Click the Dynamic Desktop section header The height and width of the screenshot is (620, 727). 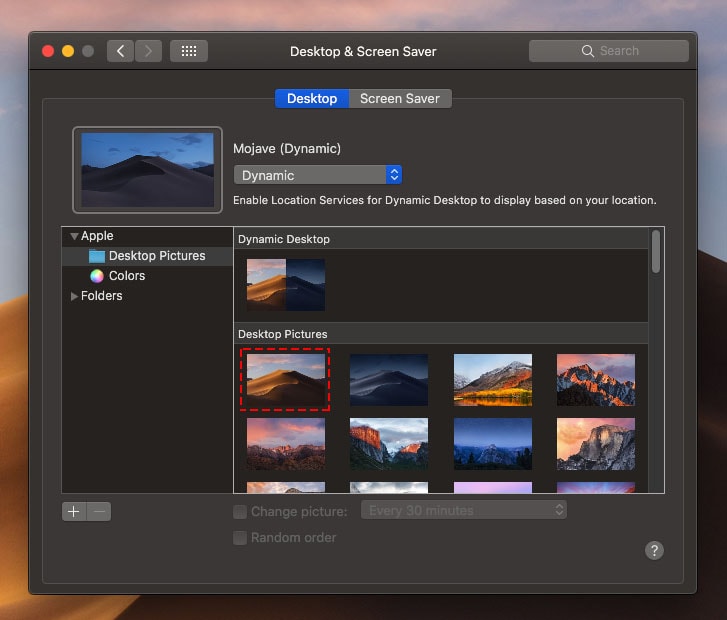point(441,239)
